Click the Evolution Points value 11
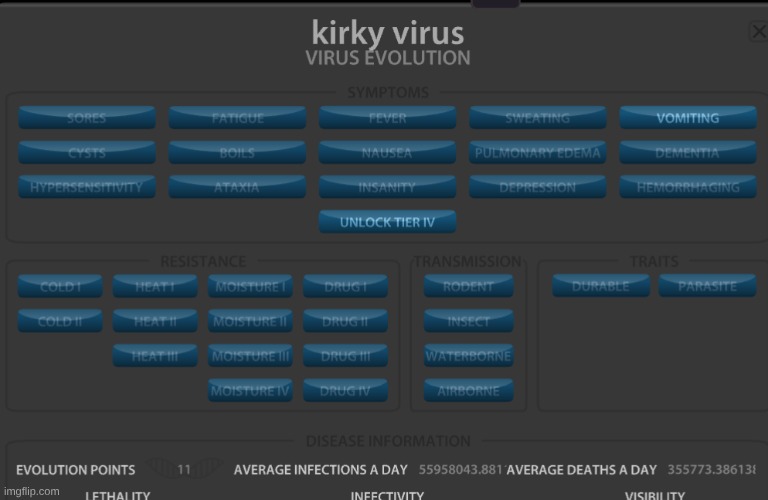The width and height of the screenshot is (768, 500). (184, 470)
